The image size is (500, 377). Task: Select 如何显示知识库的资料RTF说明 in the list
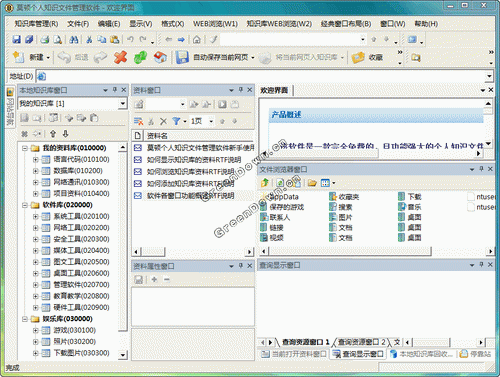pos(194,160)
